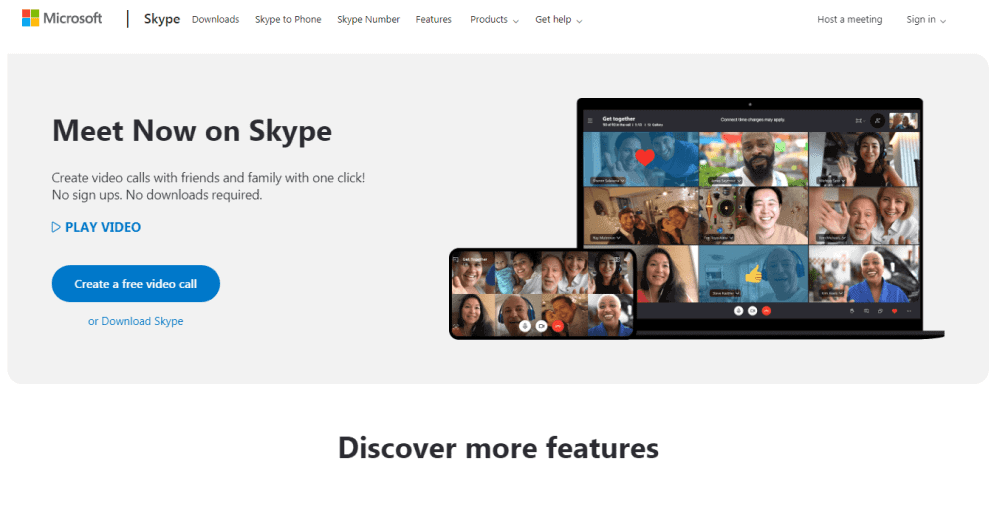Click red end-call icon in phone mockup
The image size is (996, 506).
558,326
